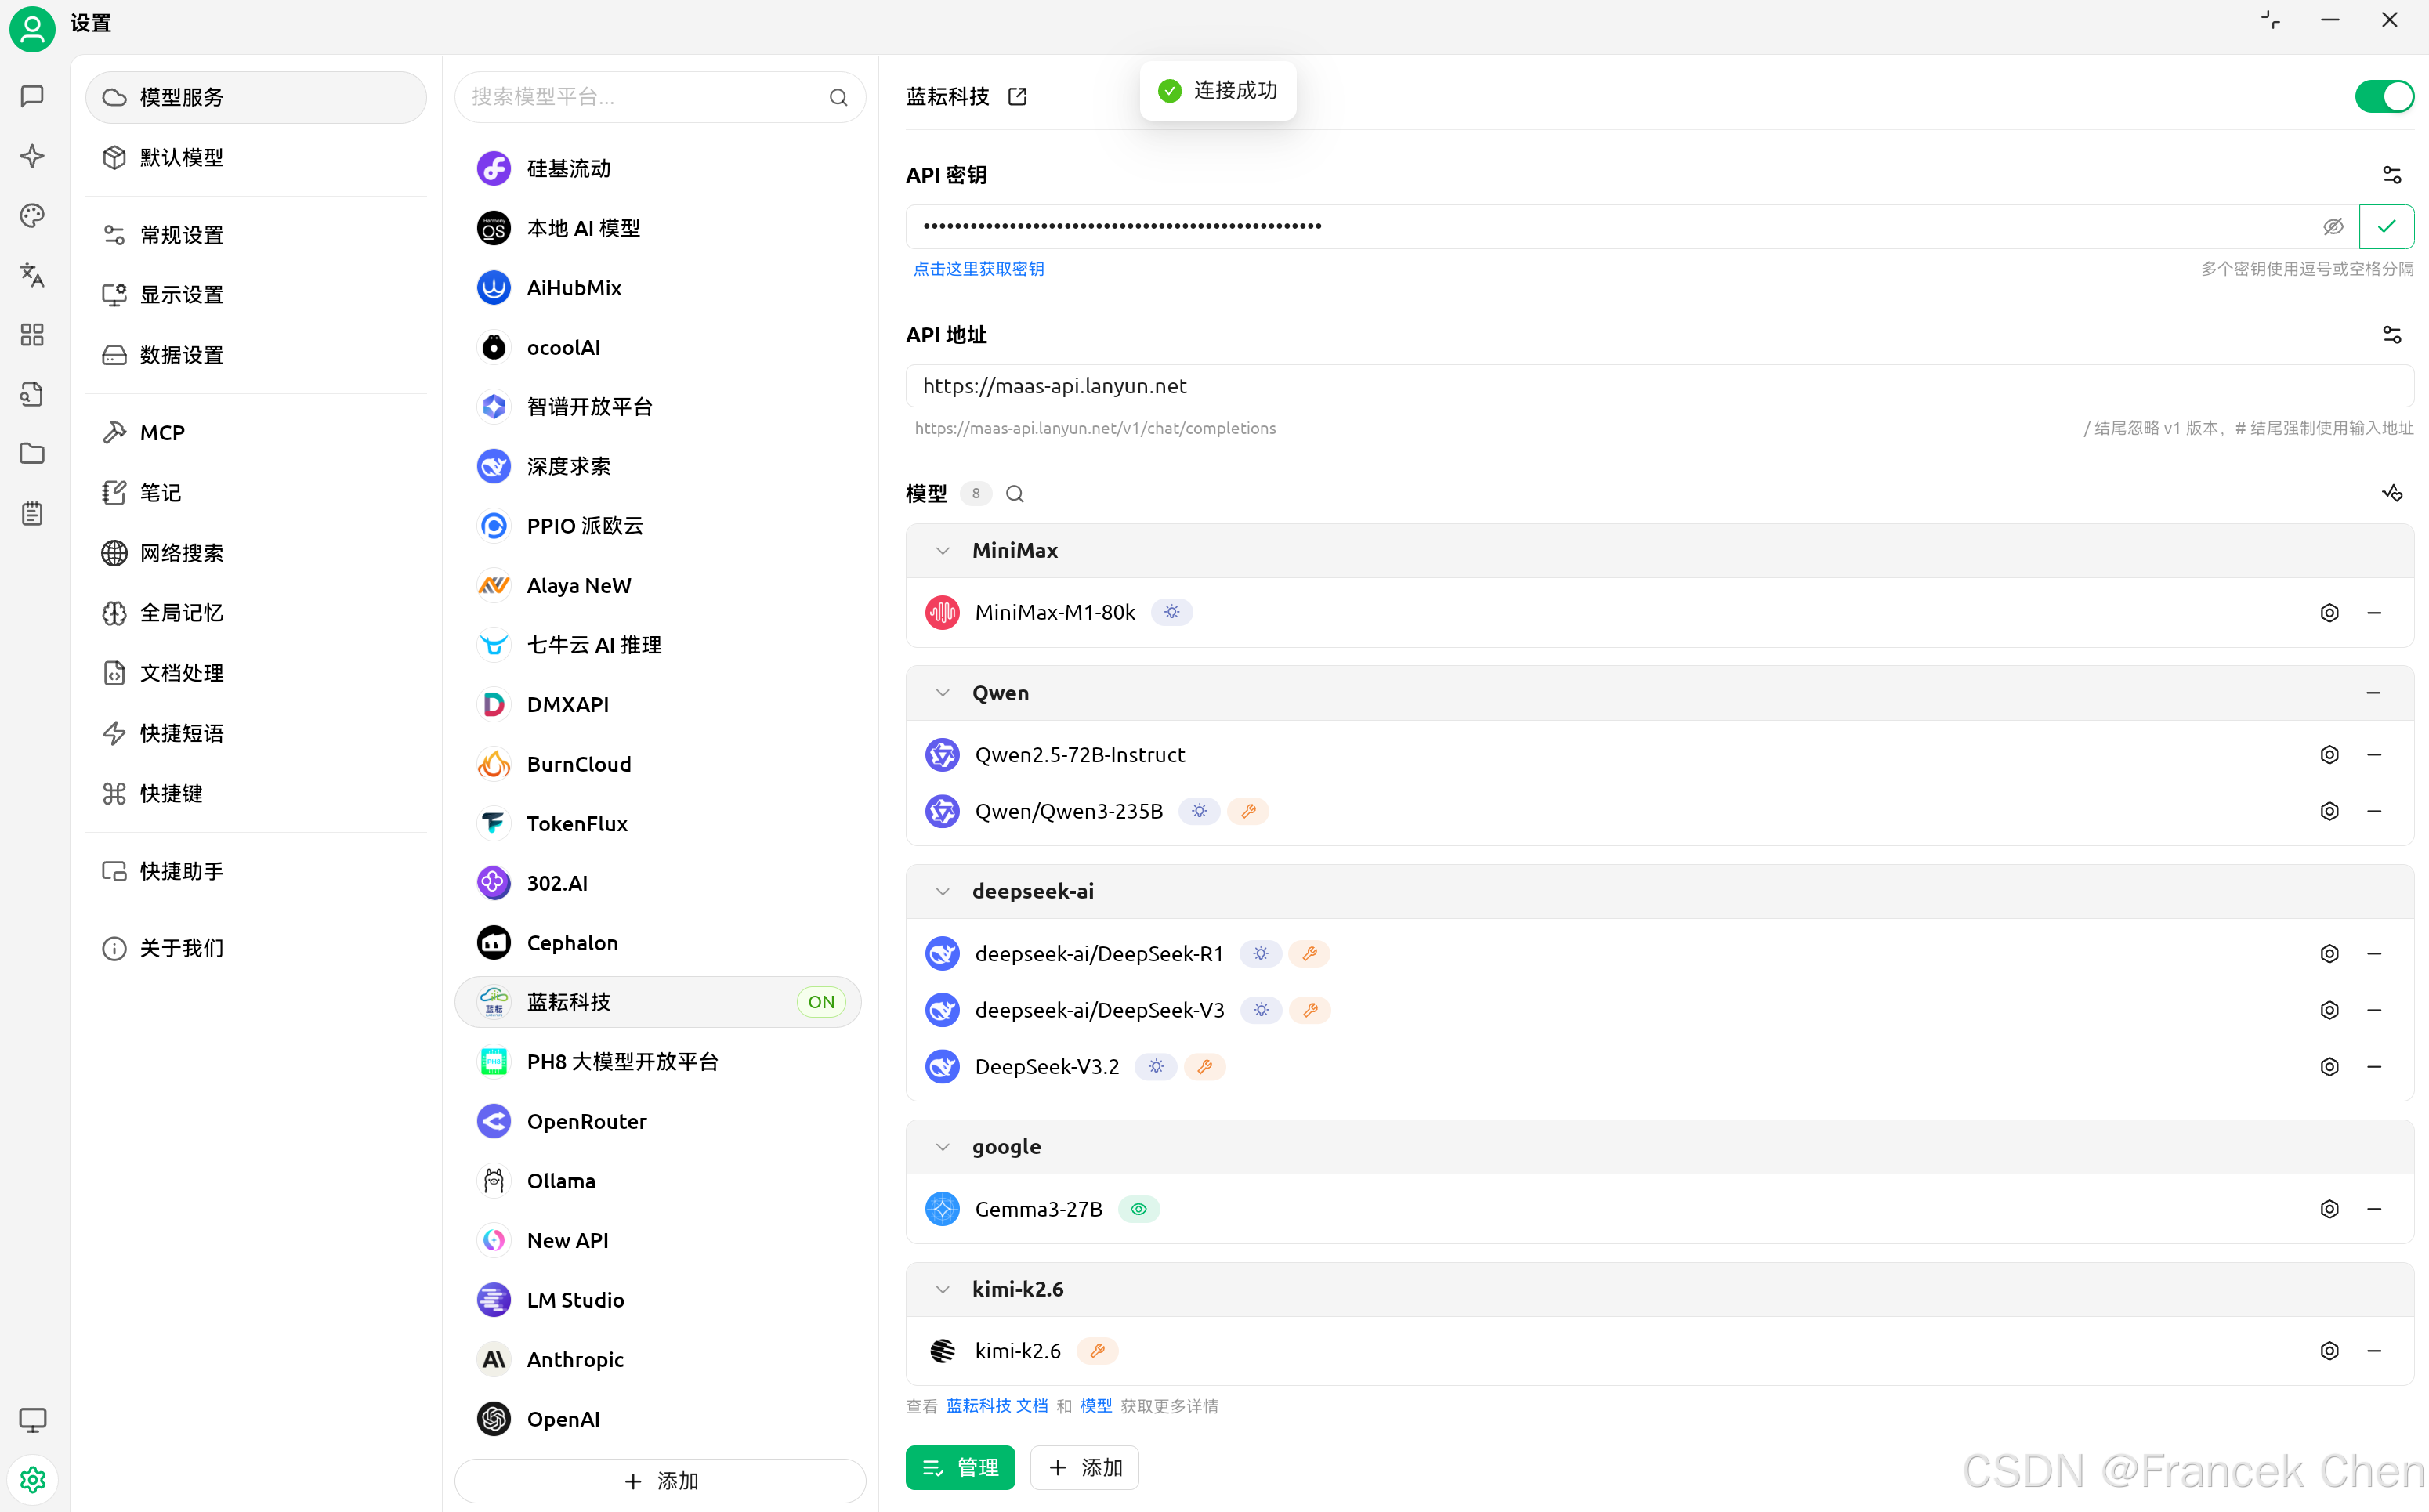Viewport: 2429px width, 1512px height.
Task: Select the OpenAI provider
Action: (x=658, y=1419)
